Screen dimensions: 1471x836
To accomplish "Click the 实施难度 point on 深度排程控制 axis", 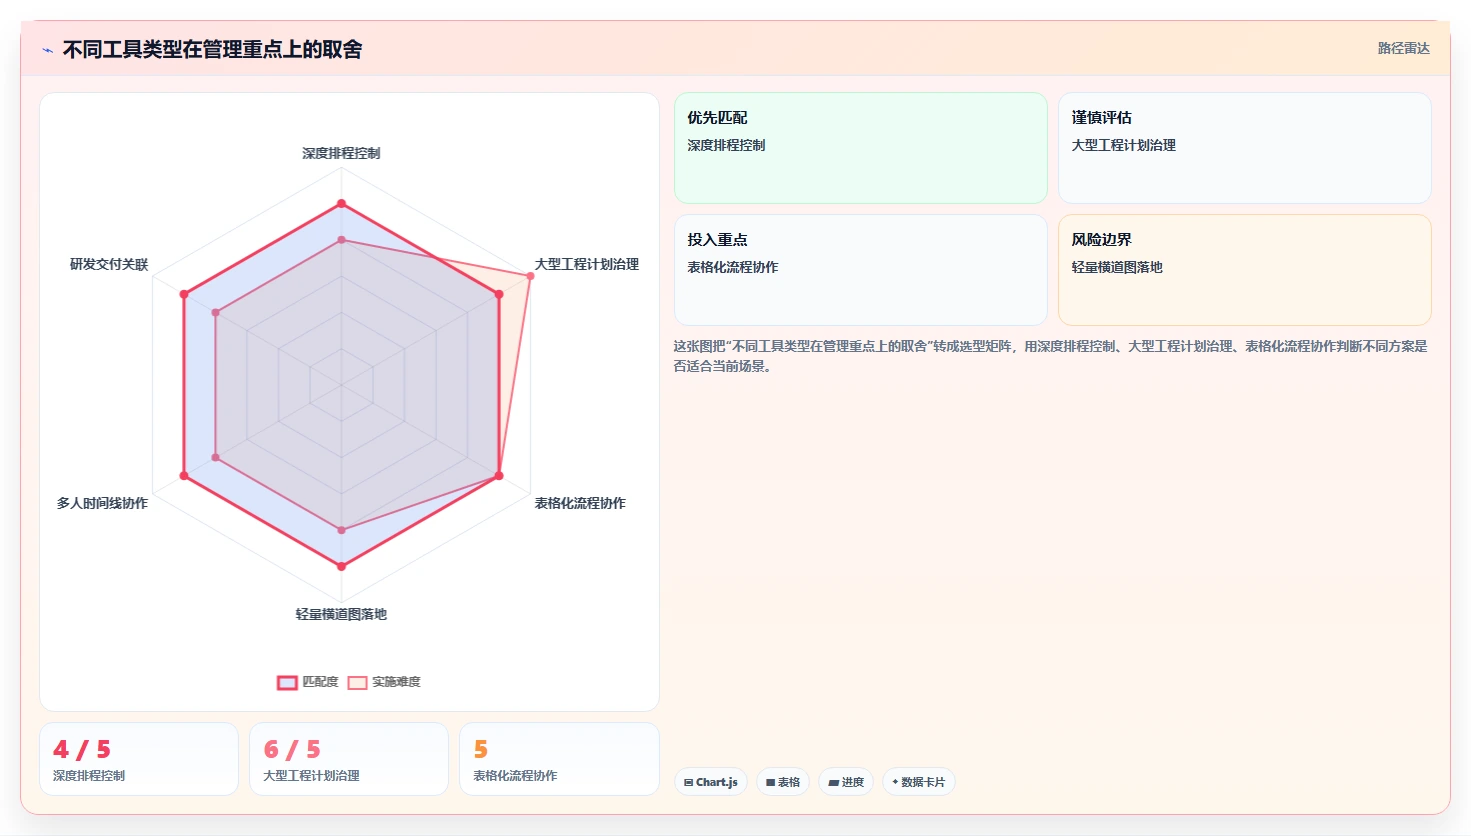I will click(341, 240).
